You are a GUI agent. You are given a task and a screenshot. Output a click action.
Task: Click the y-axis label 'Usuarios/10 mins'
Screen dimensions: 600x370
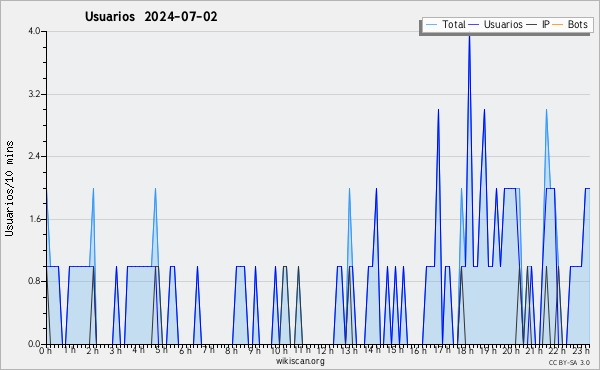(9, 188)
